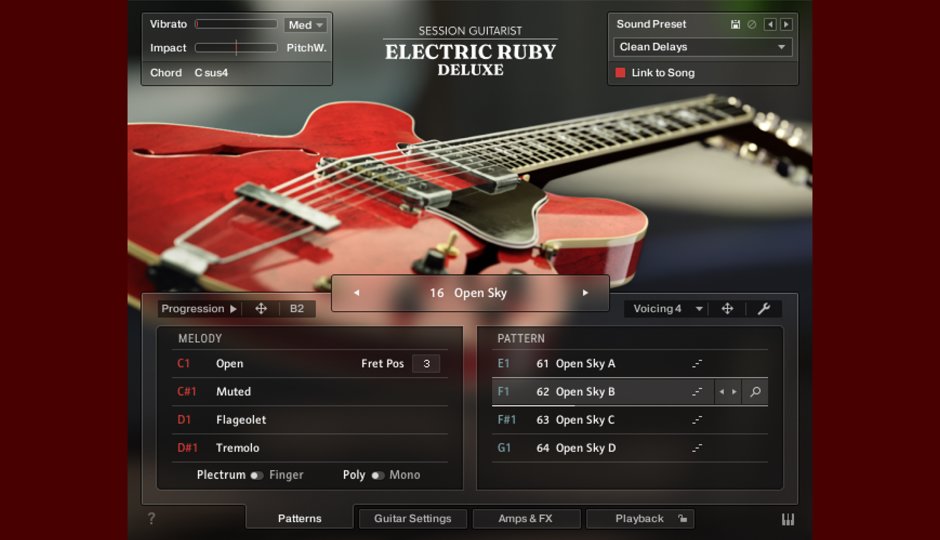Toggle the Link to Song checkbox
Screen dimensions: 940x540
click(x=620, y=73)
